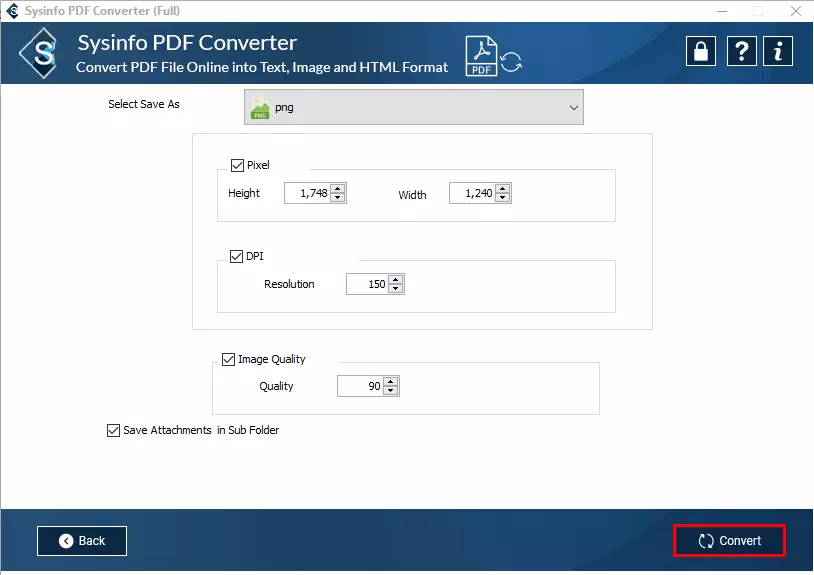Click the 'Resolution' label

(x=289, y=284)
